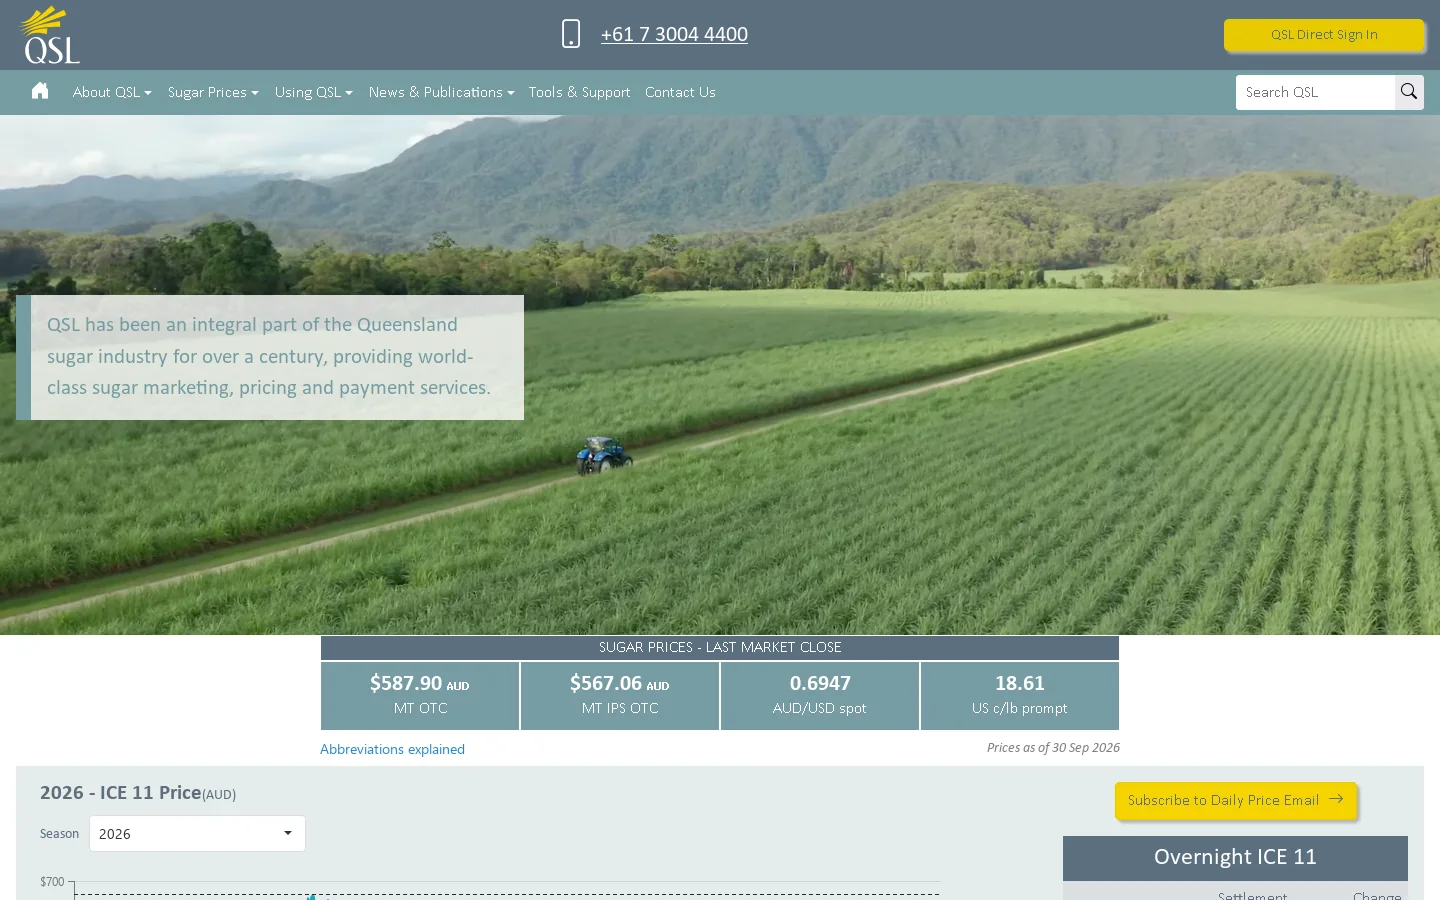Click the 2026 - ICE 11 Price heading
The image size is (1440, 900).
tap(138, 793)
